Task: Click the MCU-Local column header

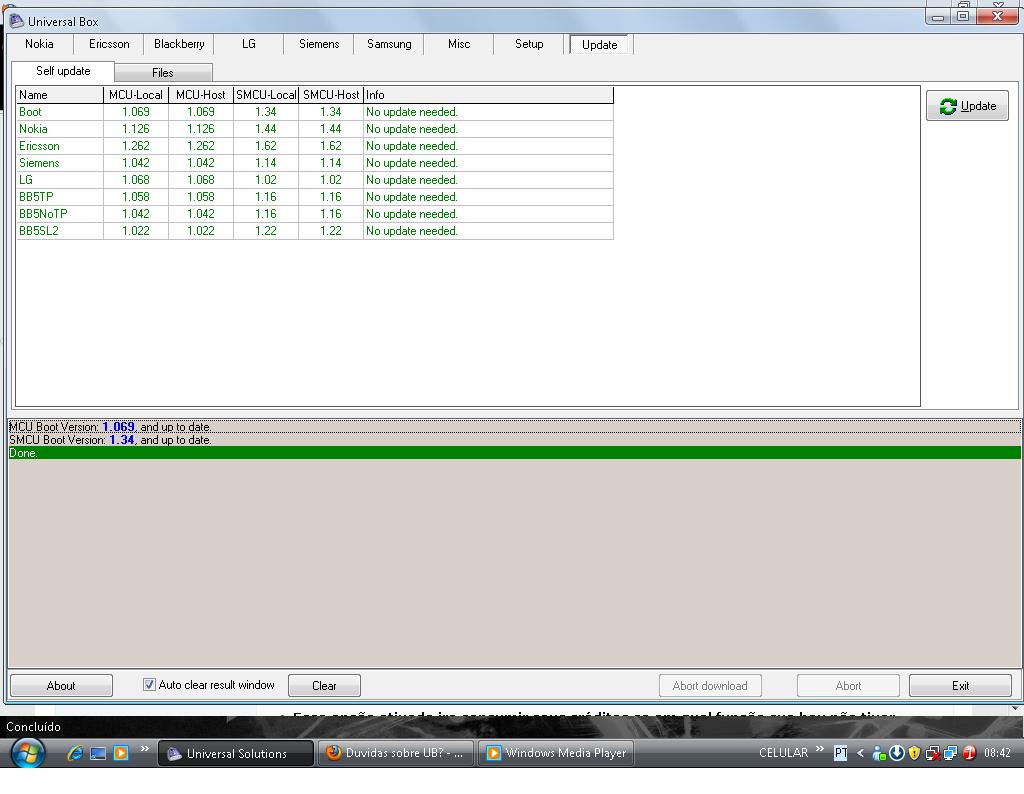Action: [136, 95]
